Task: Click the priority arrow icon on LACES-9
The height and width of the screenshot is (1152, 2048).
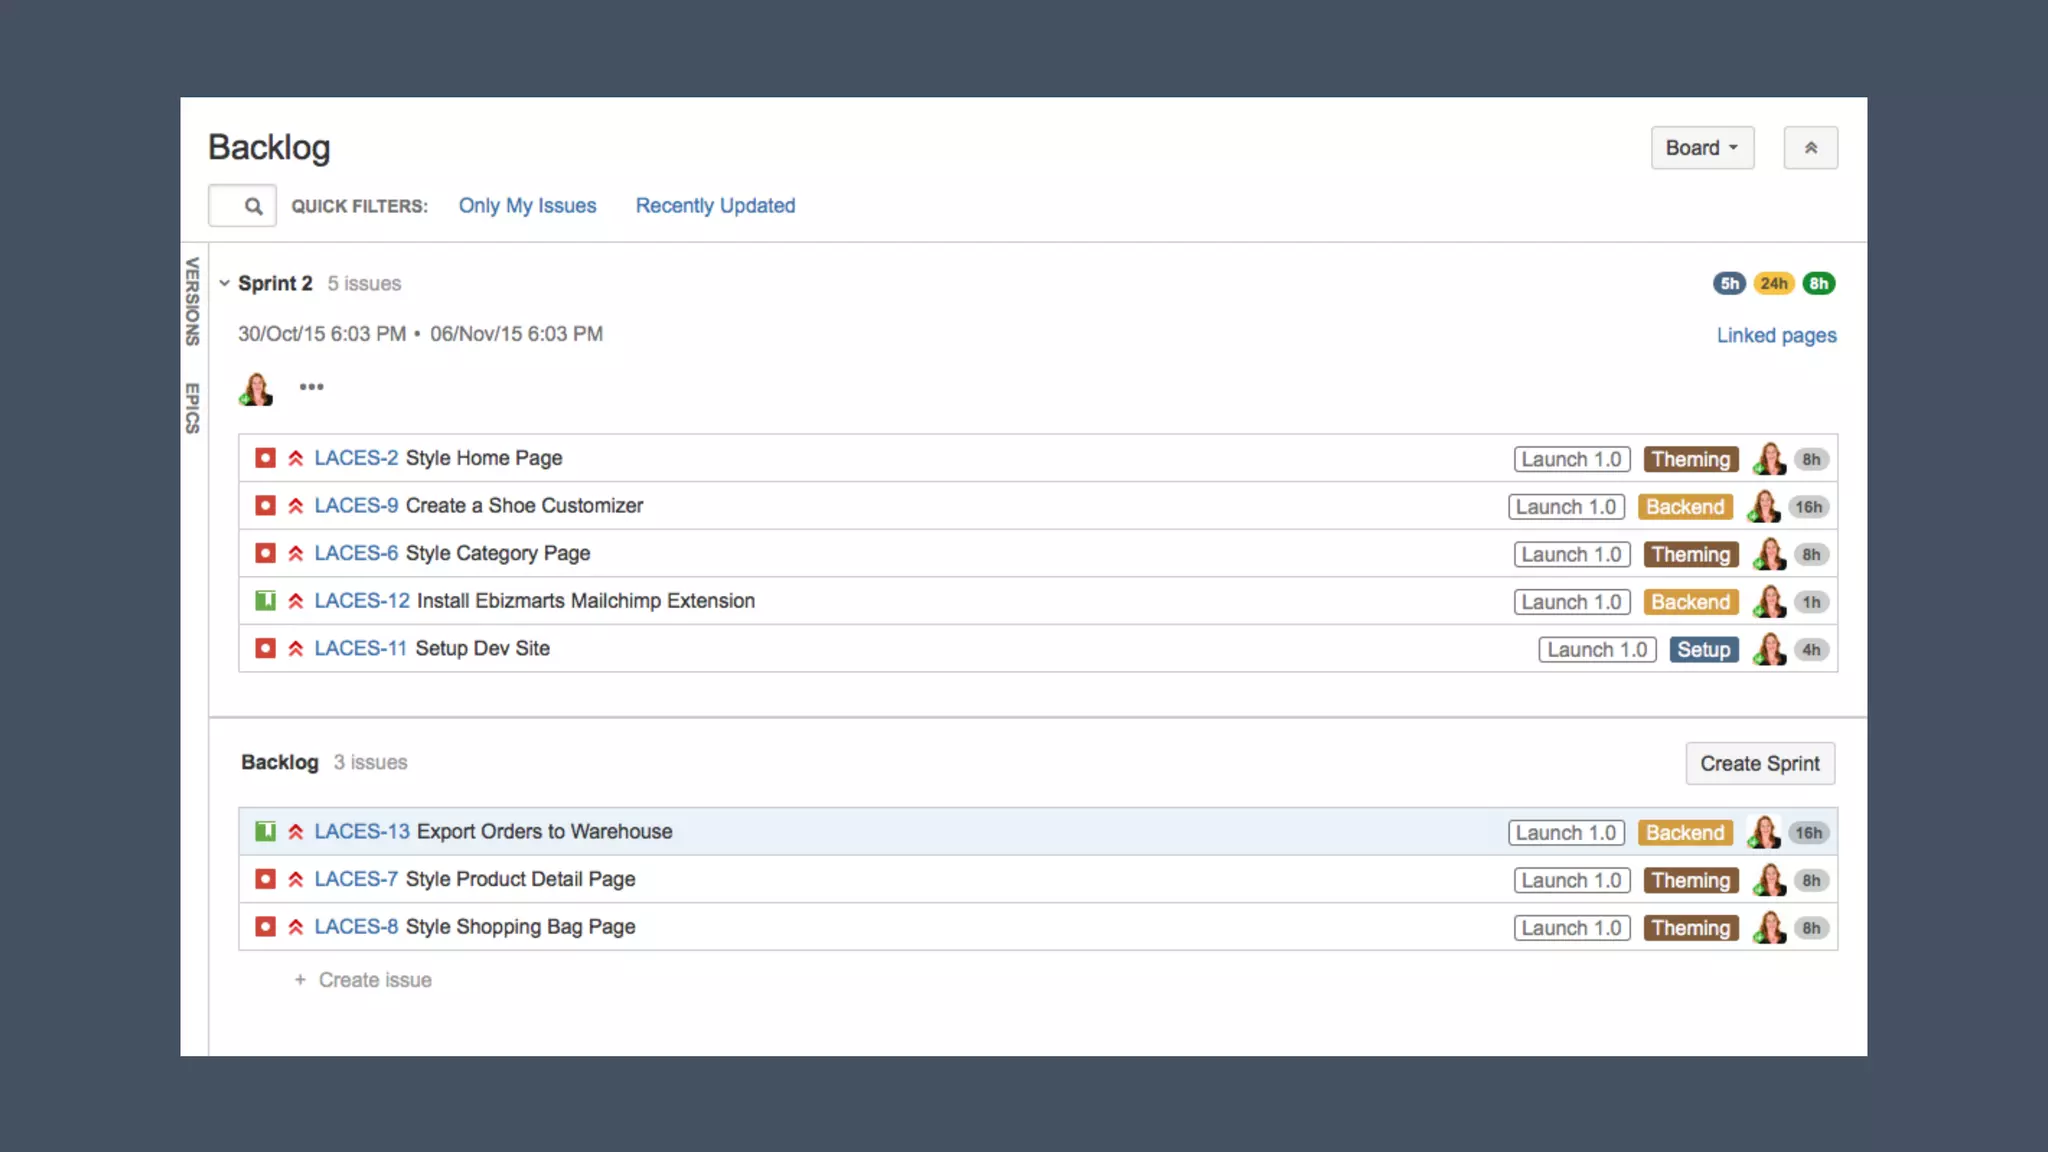Action: pyautogui.click(x=296, y=506)
